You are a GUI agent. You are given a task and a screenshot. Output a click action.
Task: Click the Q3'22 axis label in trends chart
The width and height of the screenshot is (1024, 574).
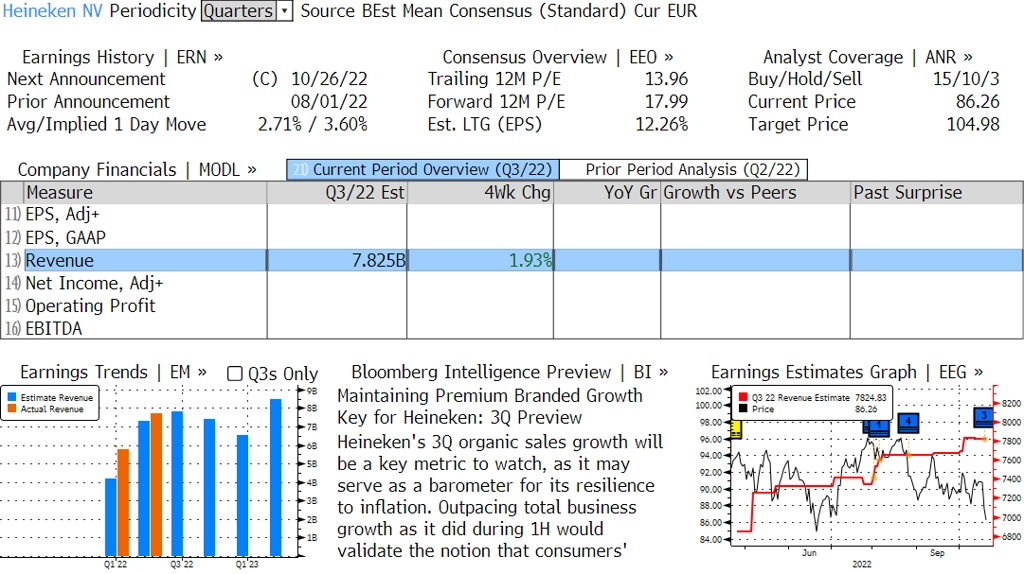tap(182, 564)
